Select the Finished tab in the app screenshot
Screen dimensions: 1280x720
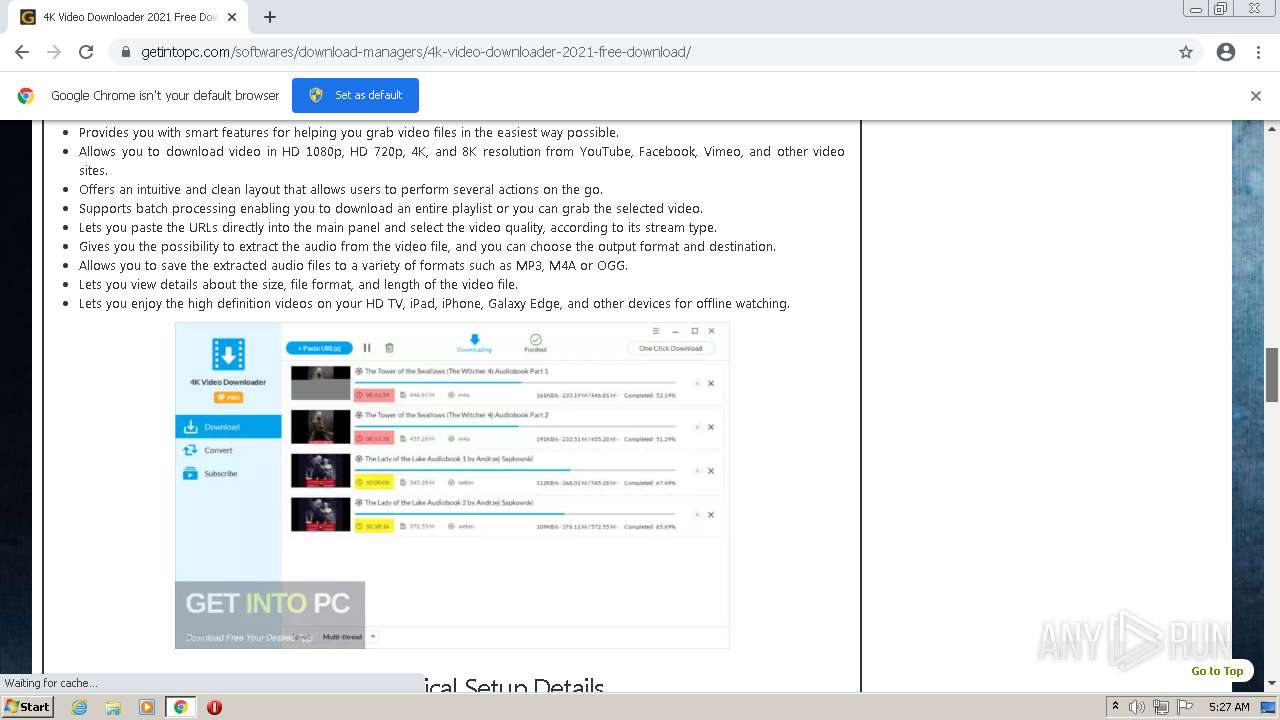[535, 344]
